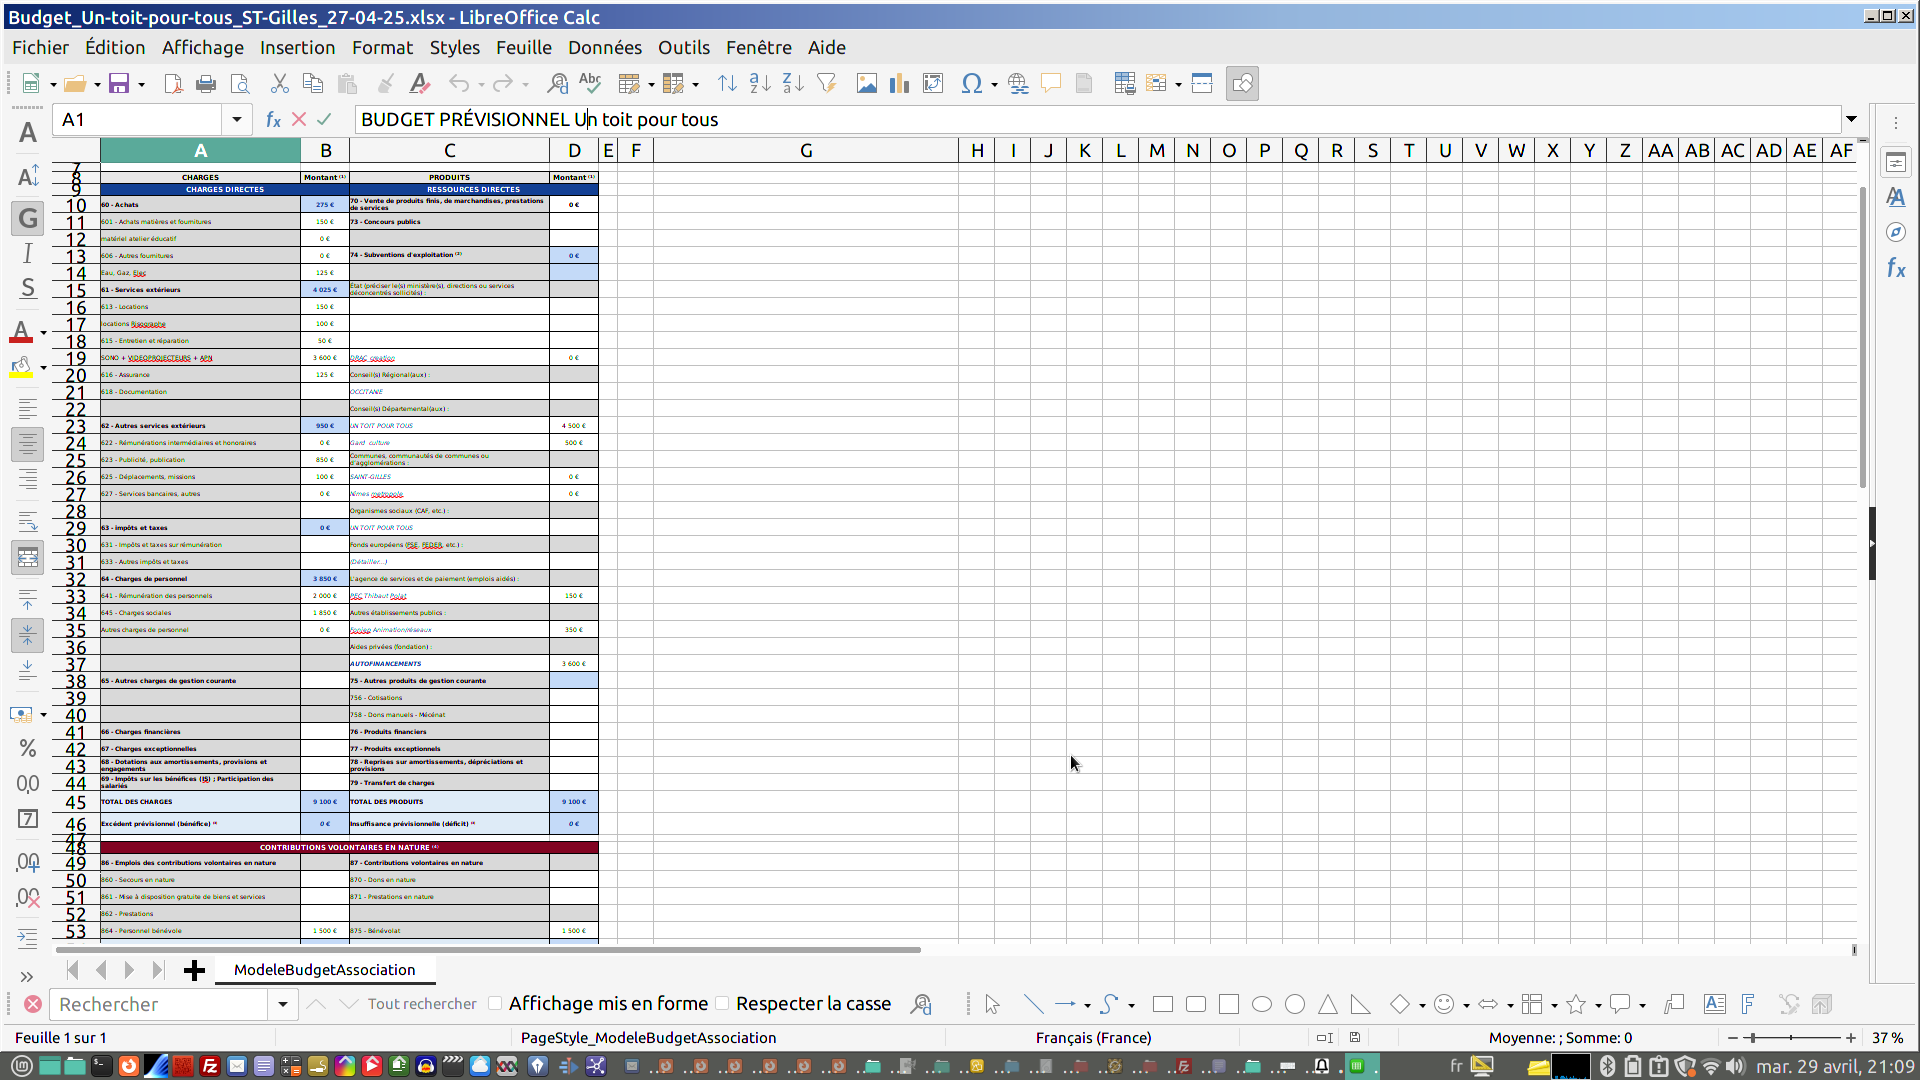
Task: Click the Print icon in toolbar
Action: click(x=206, y=84)
